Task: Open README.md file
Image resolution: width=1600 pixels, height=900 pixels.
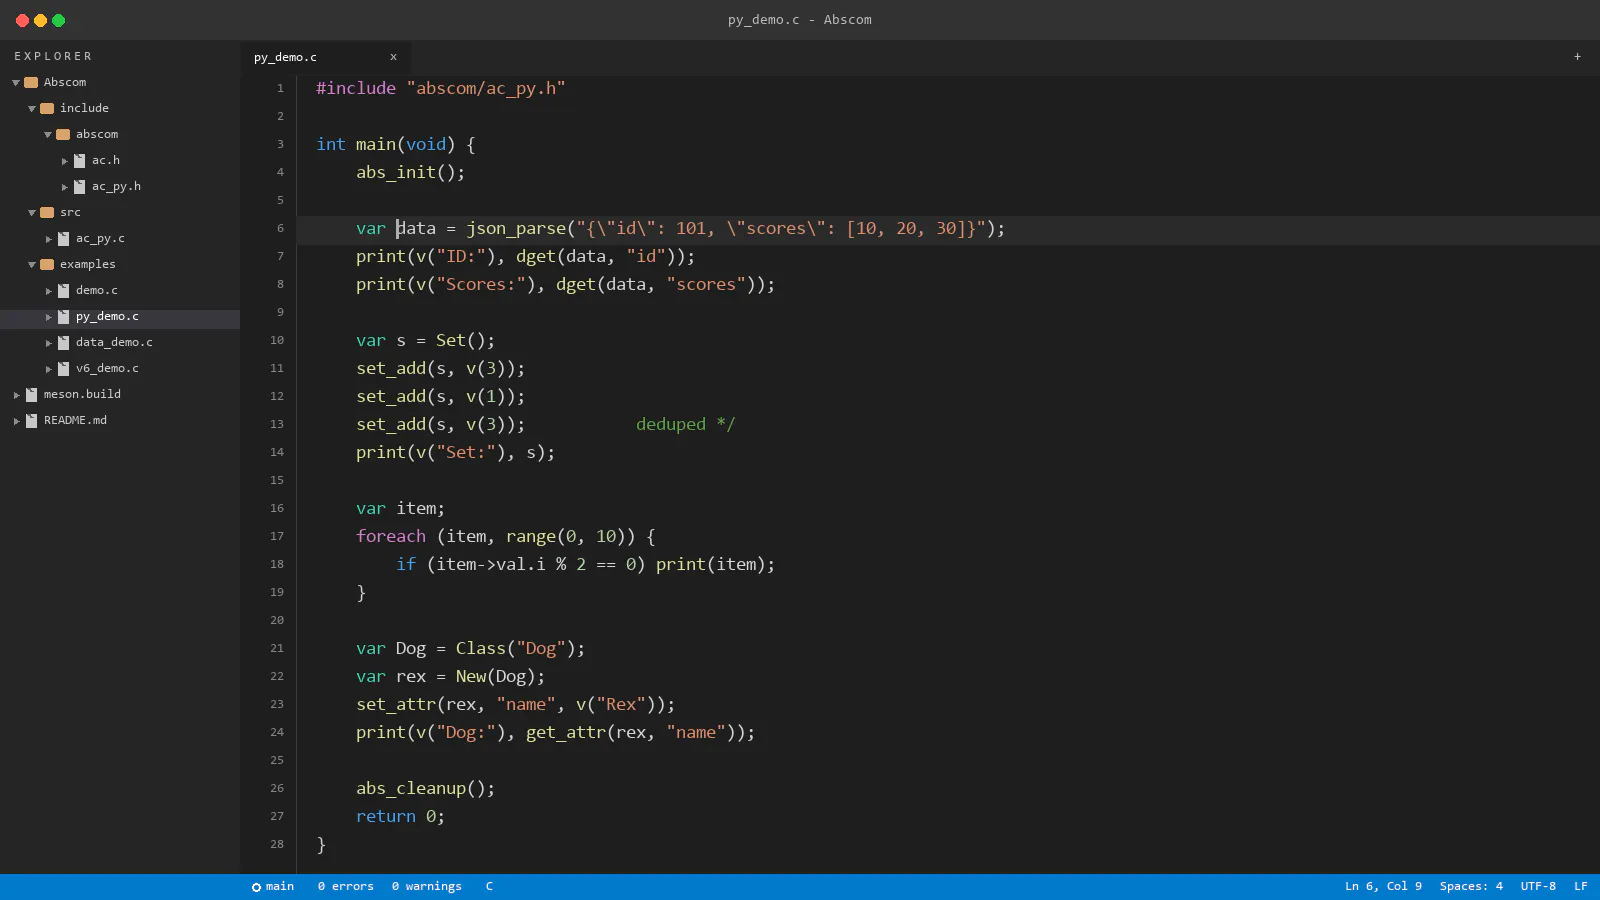Action: (x=75, y=420)
